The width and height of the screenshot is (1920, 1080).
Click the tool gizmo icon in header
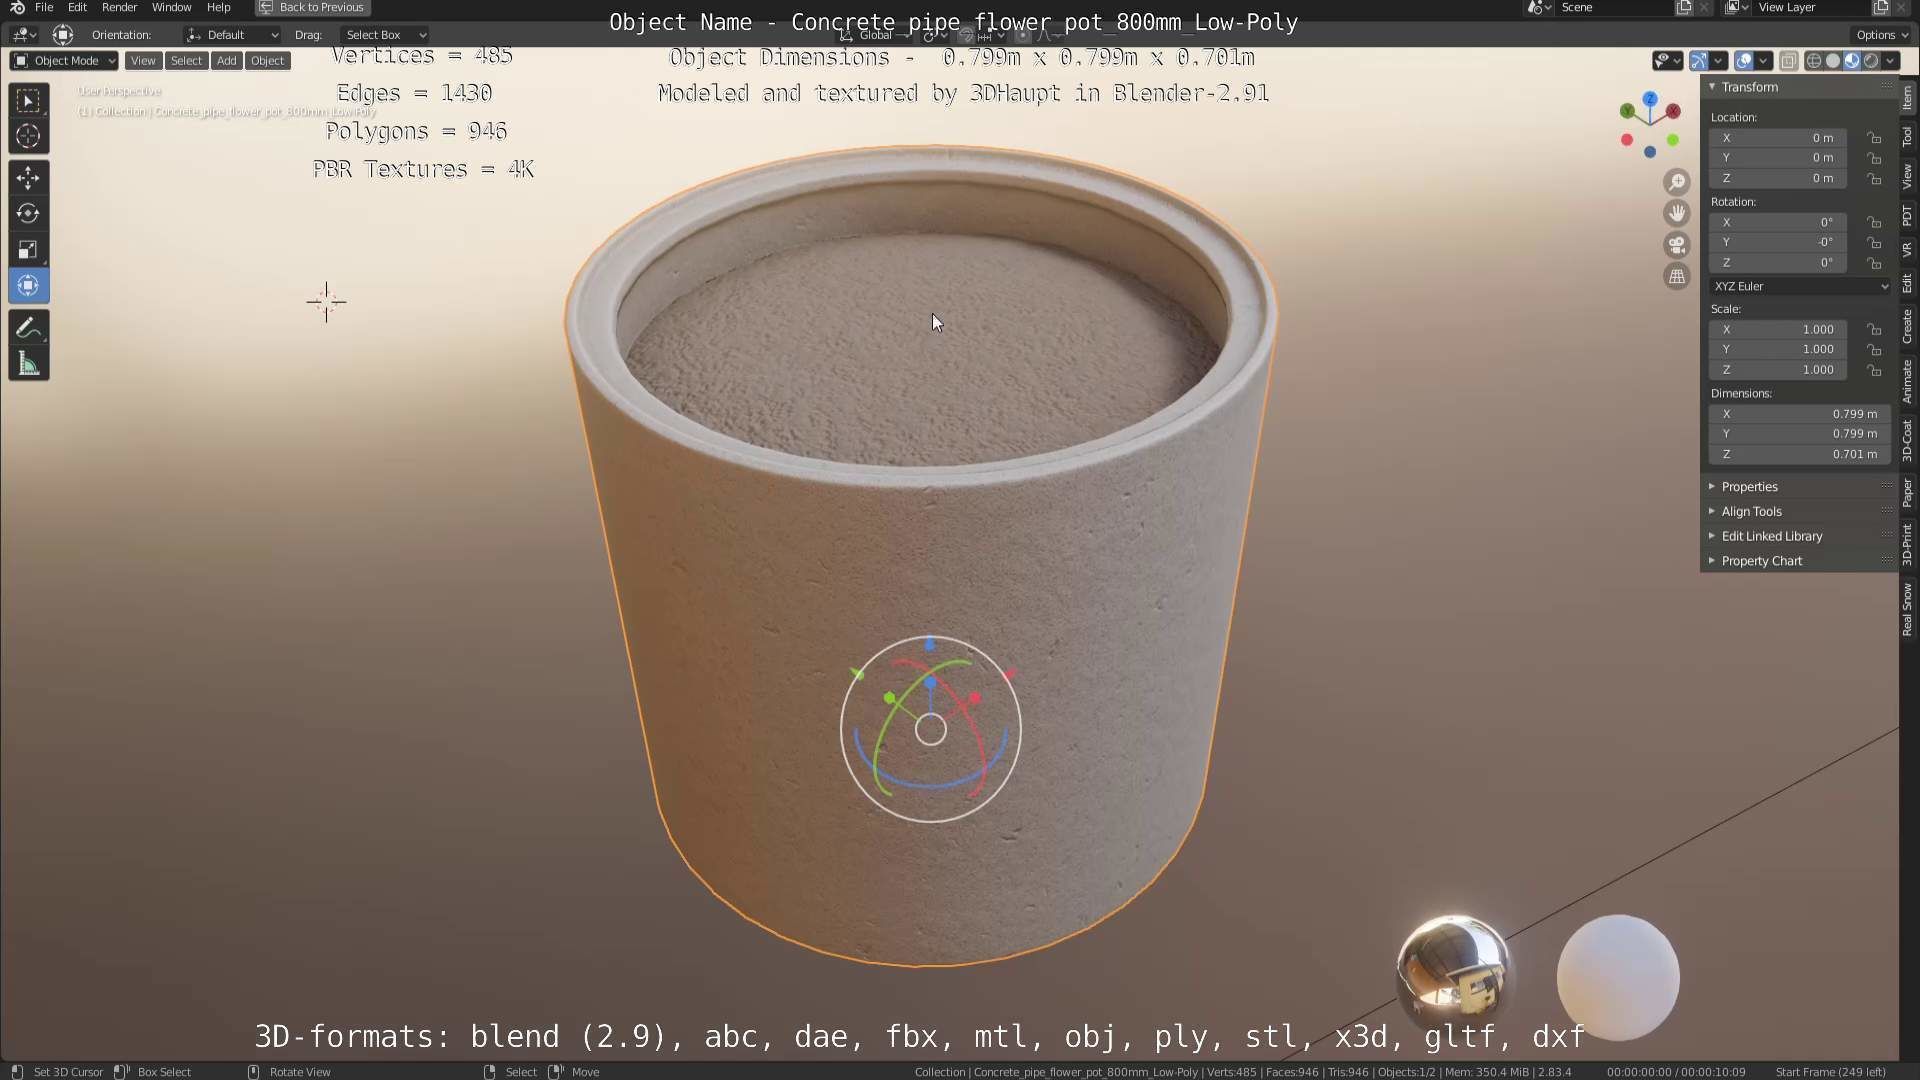pyautogui.click(x=63, y=35)
